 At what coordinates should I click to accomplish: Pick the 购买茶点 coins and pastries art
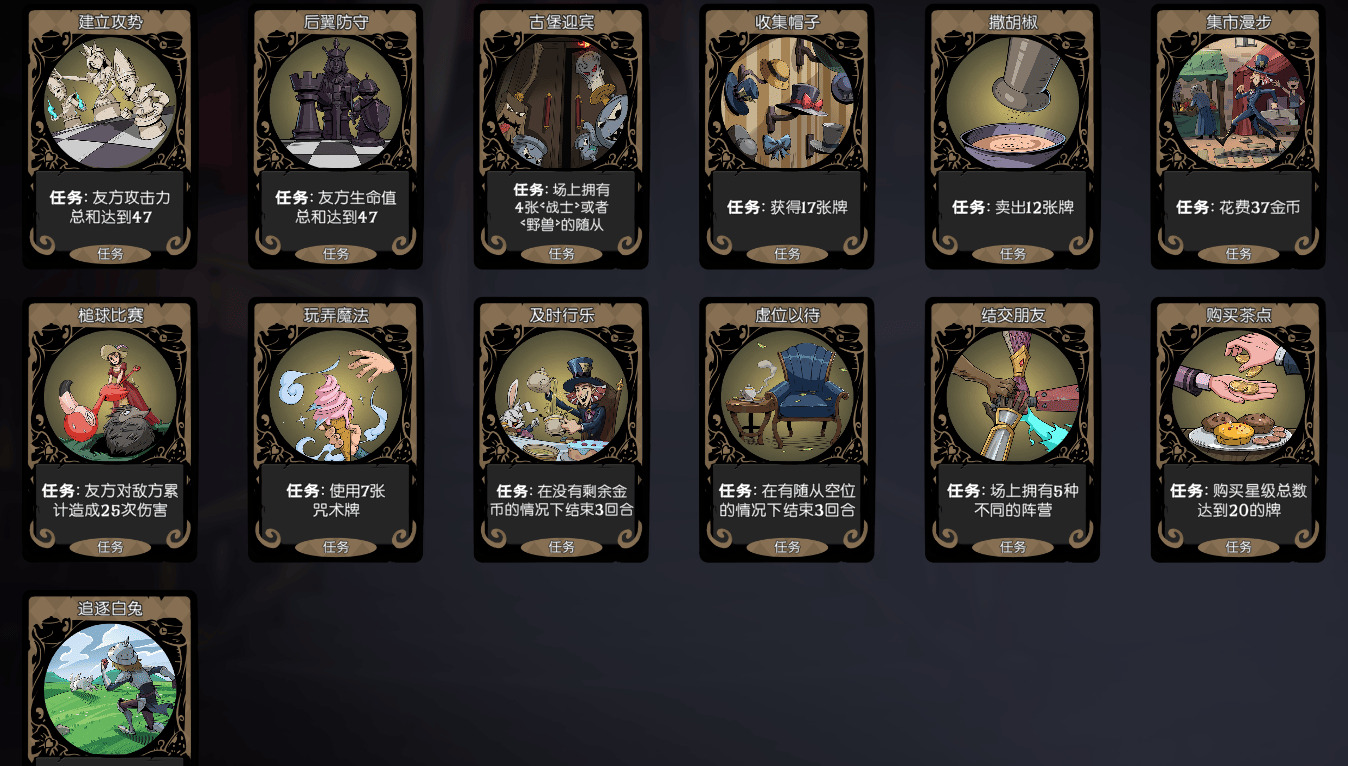(x=1239, y=396)
